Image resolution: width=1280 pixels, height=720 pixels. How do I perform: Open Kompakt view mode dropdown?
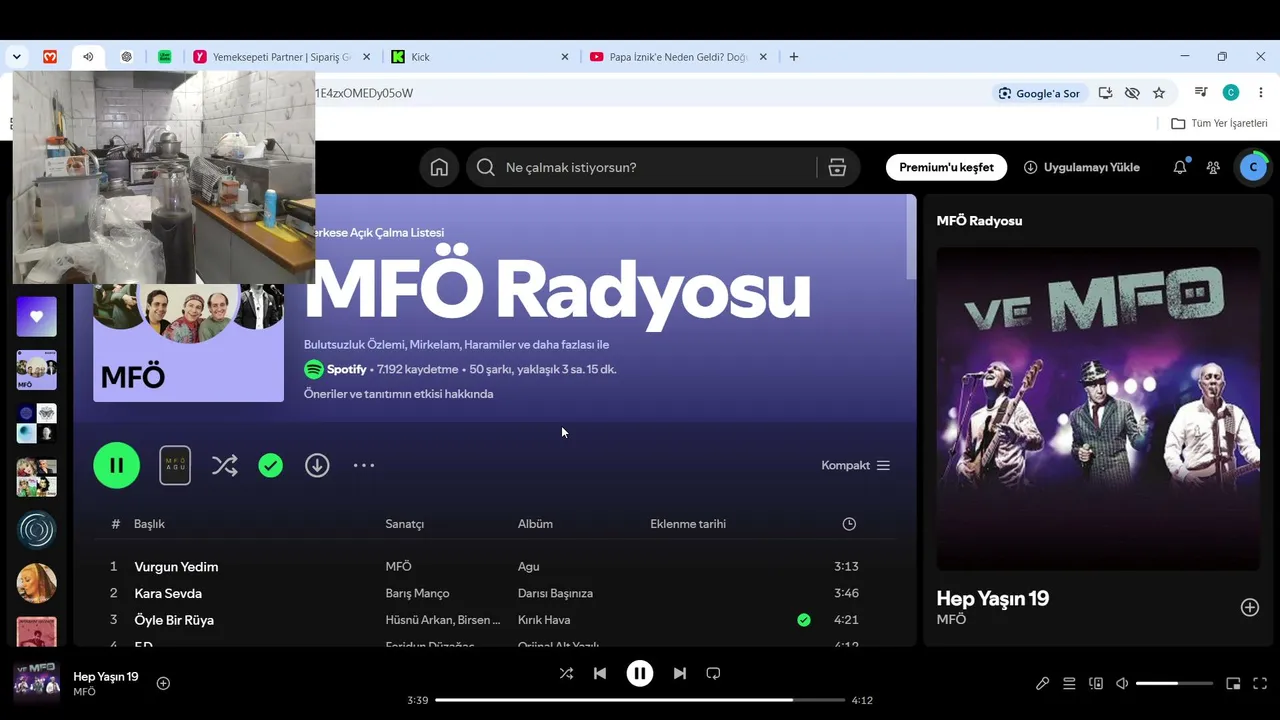(x=856, y=465)
